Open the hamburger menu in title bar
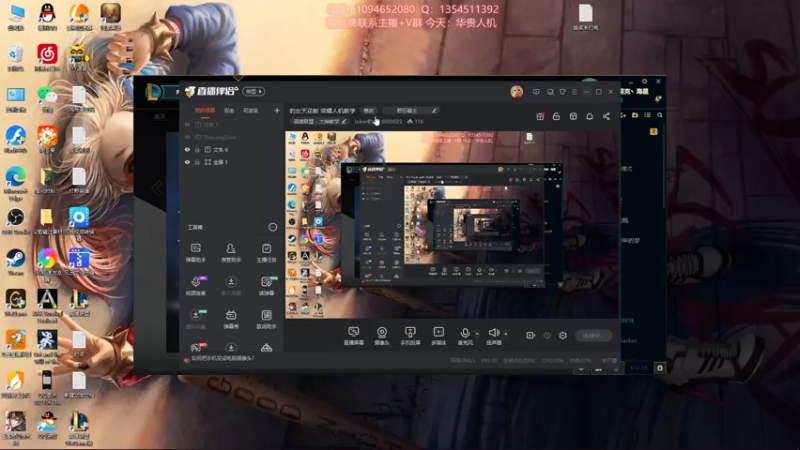800x450 pixels. tap(574, 92)
